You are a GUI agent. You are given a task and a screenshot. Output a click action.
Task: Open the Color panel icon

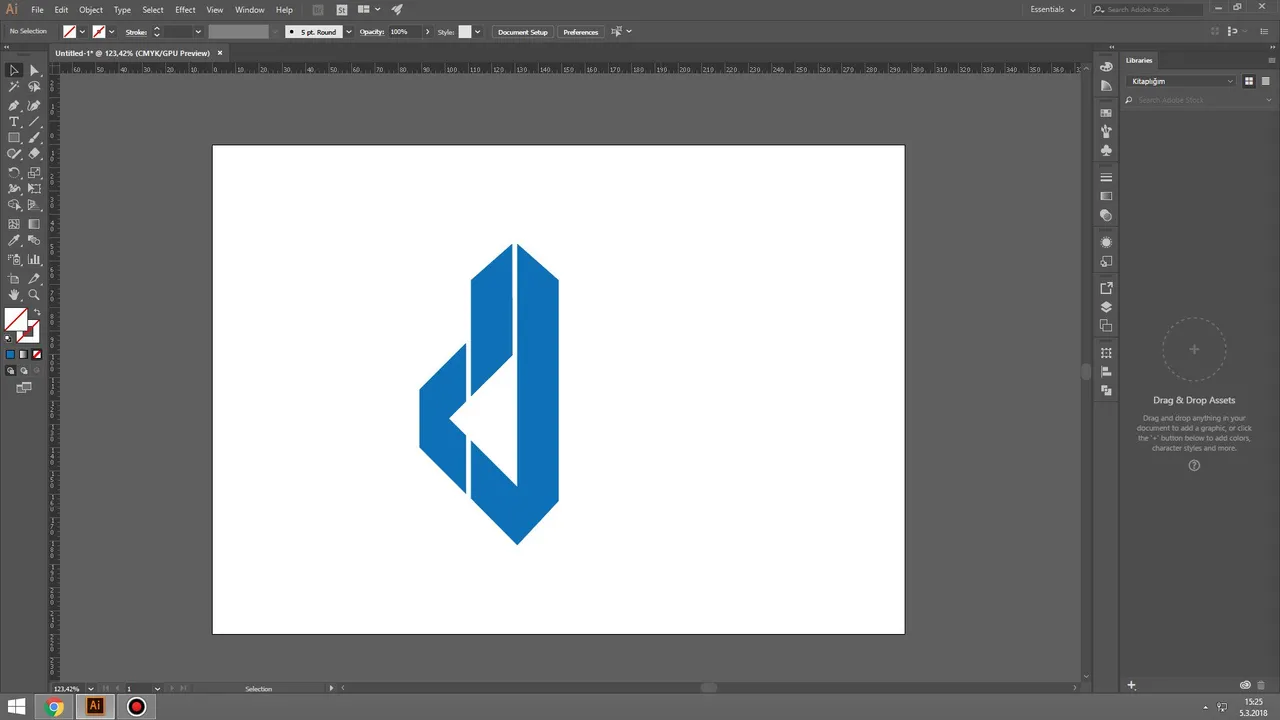click(1106, 67)
